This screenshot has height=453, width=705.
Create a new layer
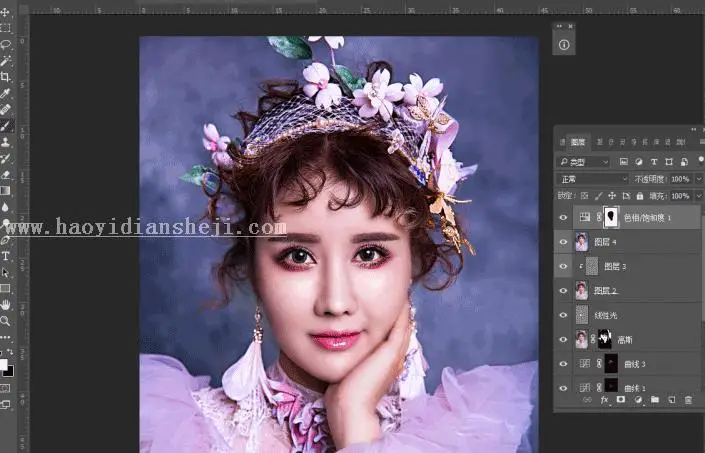[671, 400]
